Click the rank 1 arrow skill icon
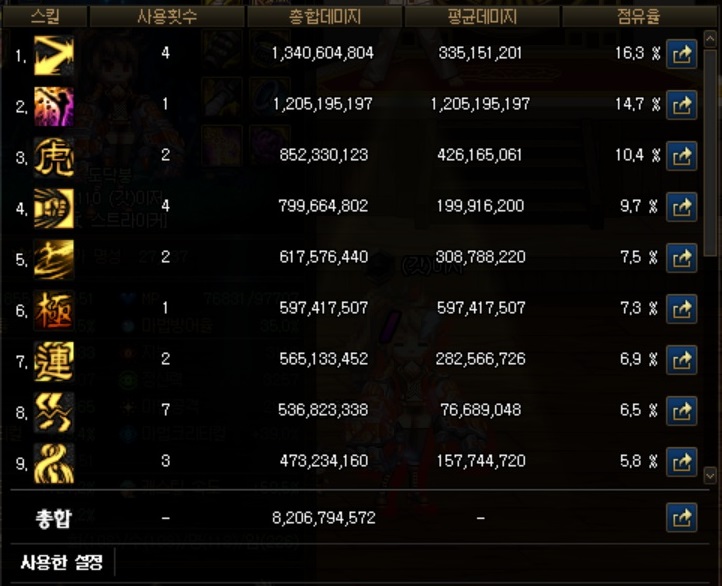This screenshot has height=586, width=722. pos(54,56)
